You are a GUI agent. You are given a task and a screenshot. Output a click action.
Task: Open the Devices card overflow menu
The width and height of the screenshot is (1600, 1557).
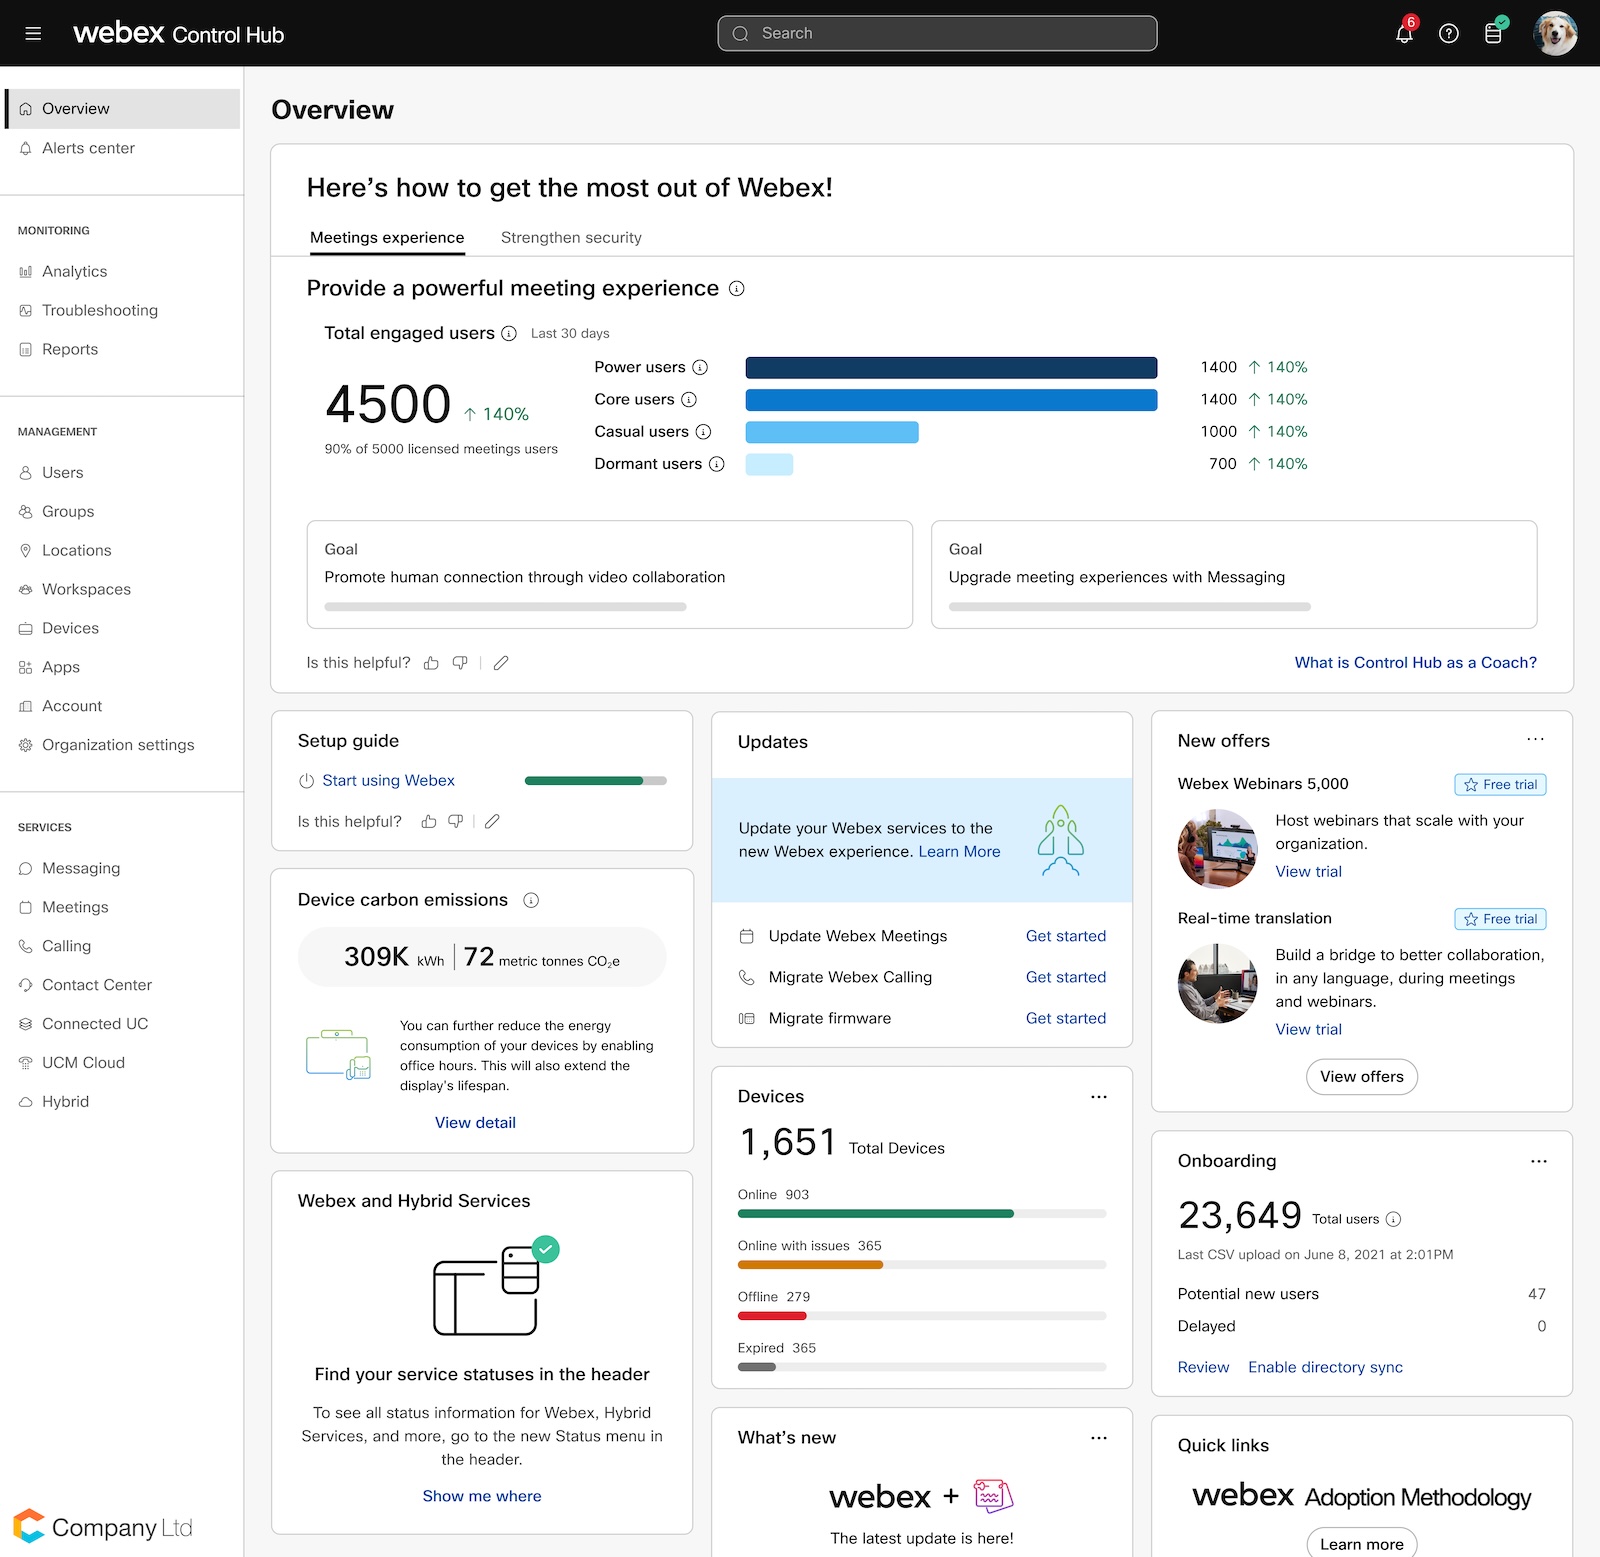[x=1098, y=1096]
